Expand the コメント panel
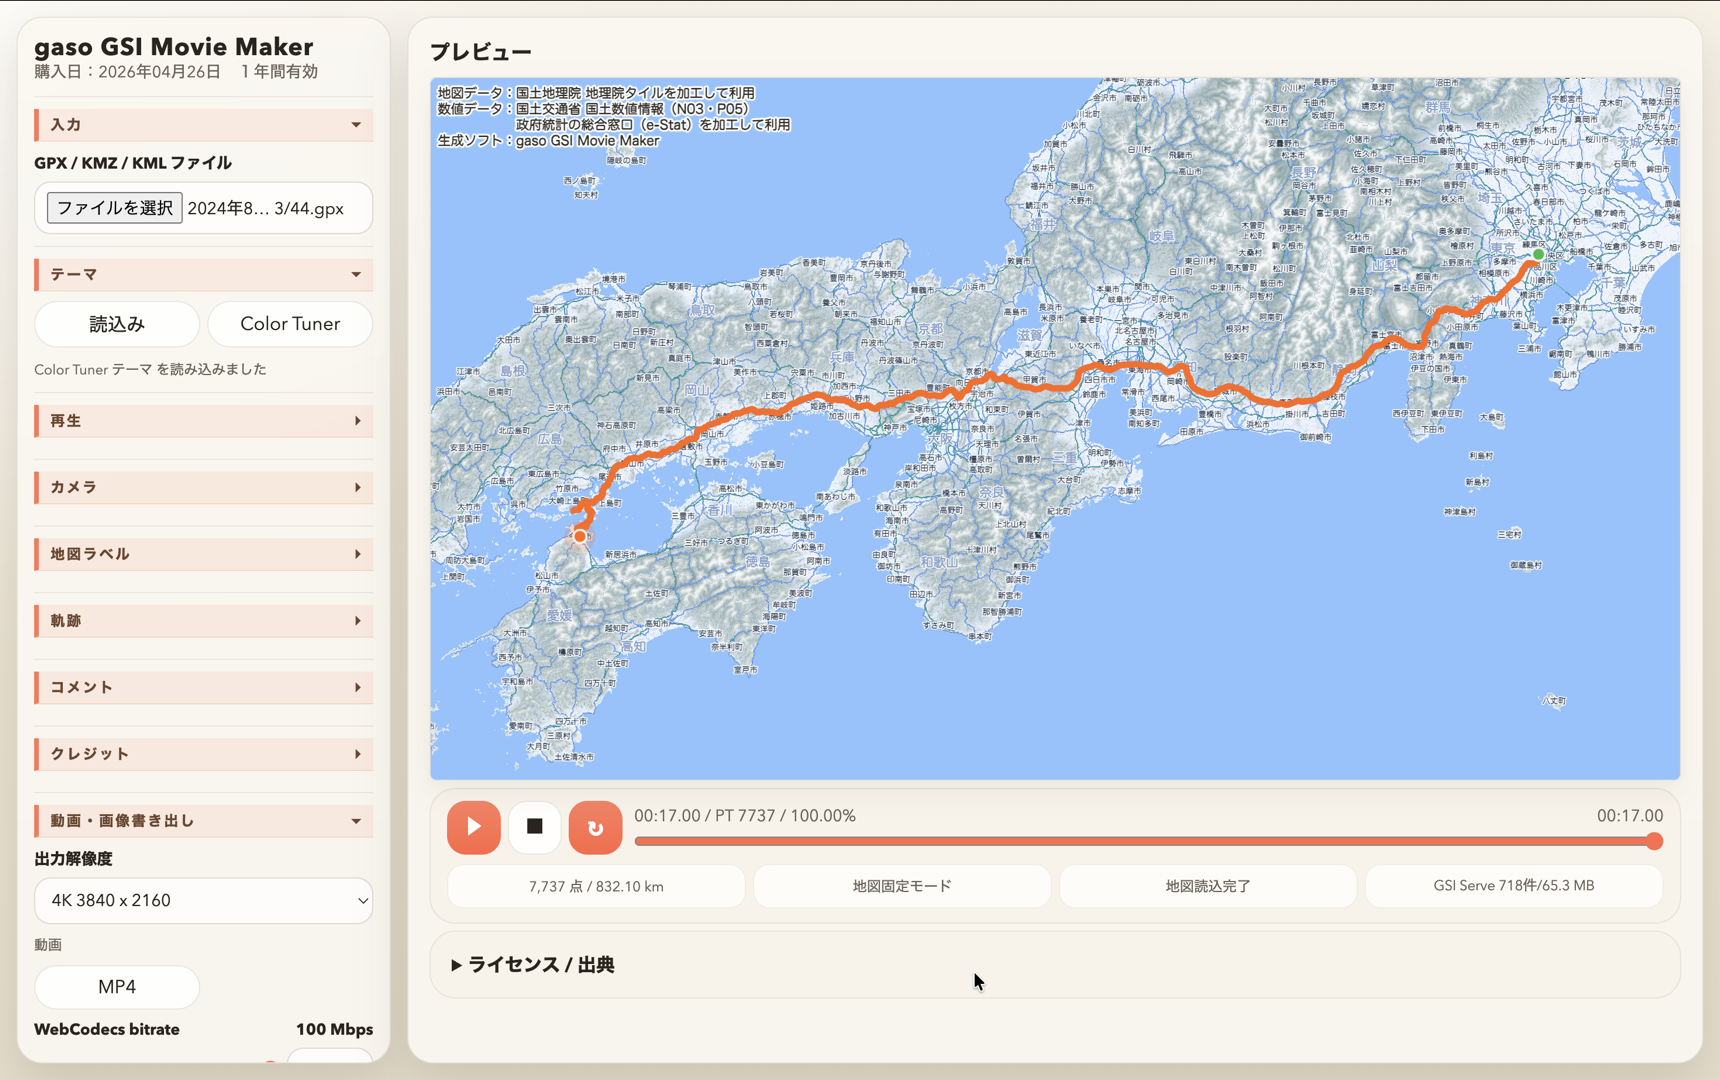Viewport: 1720px width, 1080px height. 203,687
